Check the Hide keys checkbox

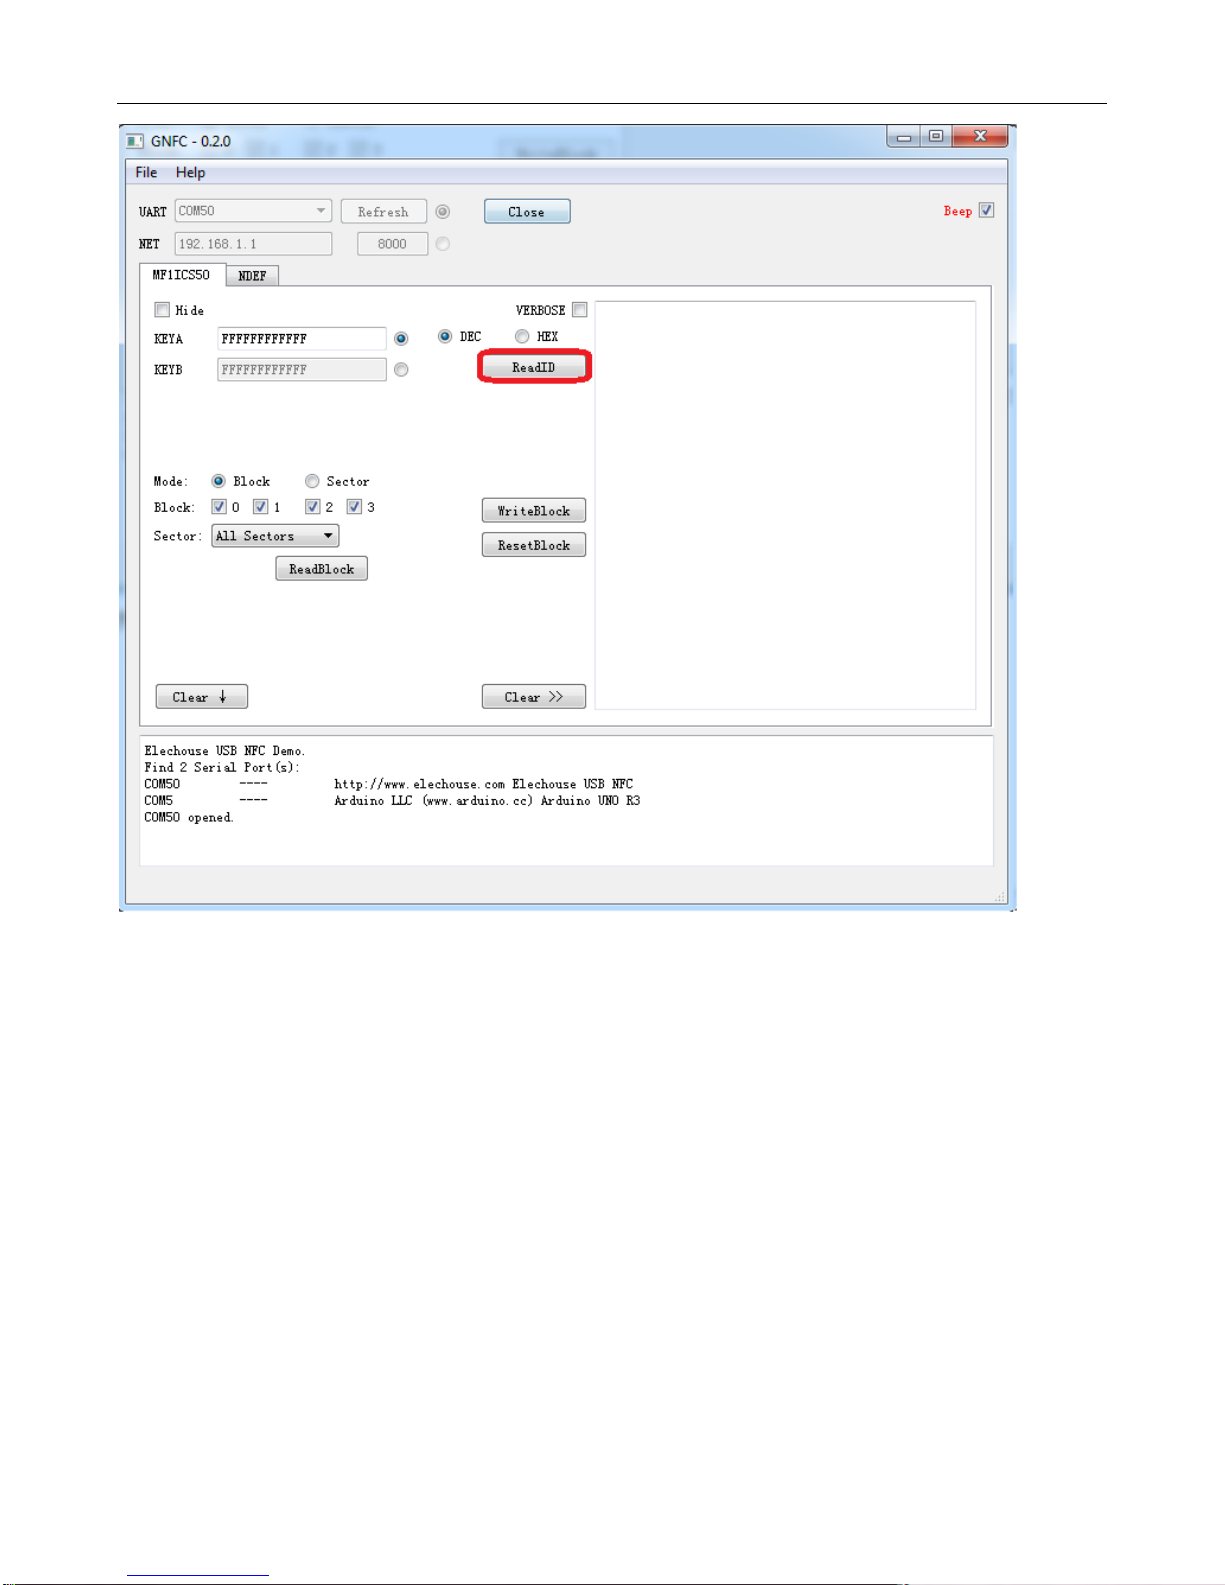click(162, 310)
